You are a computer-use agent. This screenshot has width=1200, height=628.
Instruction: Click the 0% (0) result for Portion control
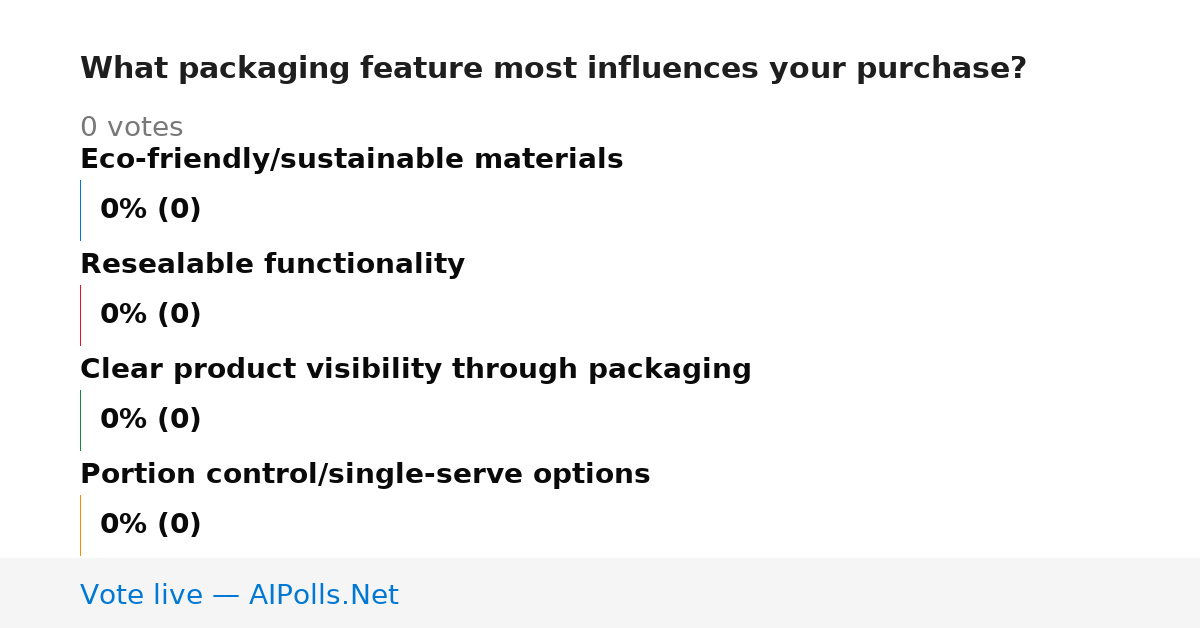pyautogui.click(x=150, y=525)
